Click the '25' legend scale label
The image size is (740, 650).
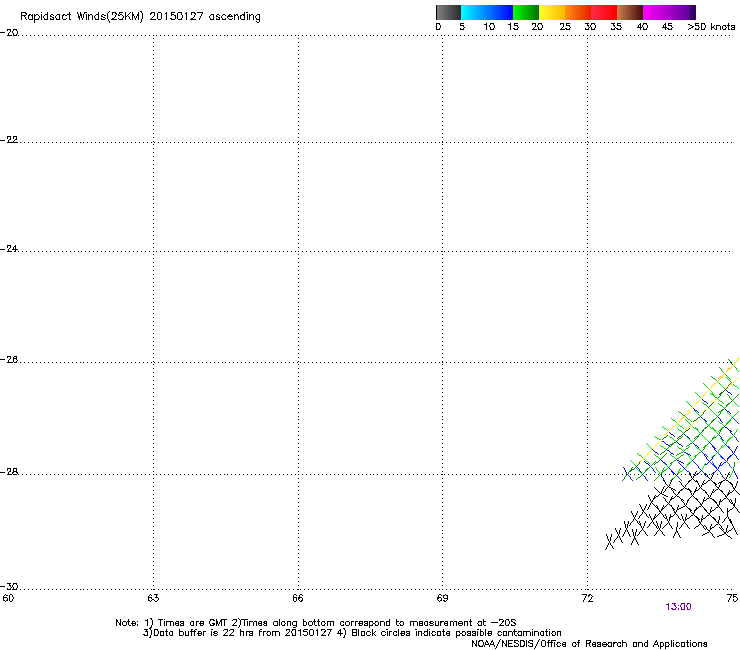tap(565, 27)
